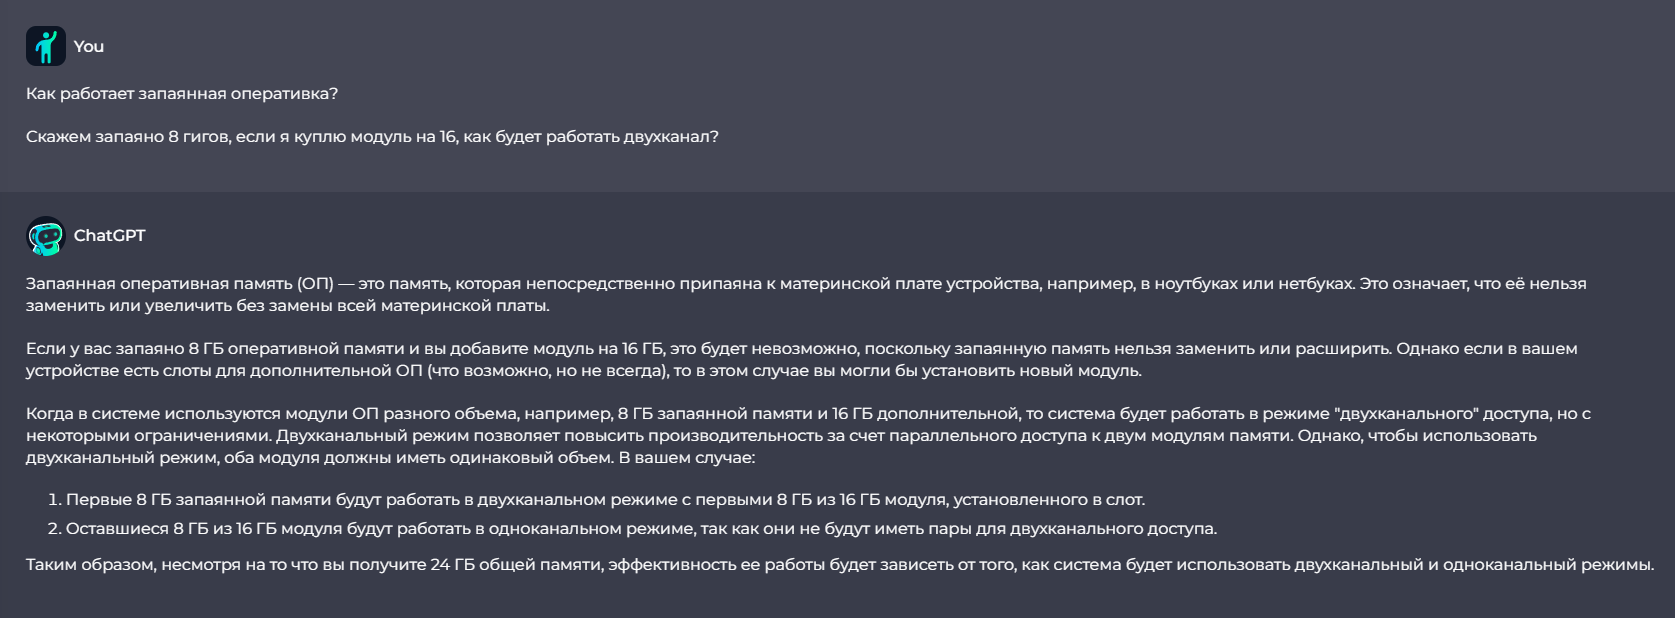Click the list number "2." marker
This screenshot has height=618, width=1675.
(54, 529)
